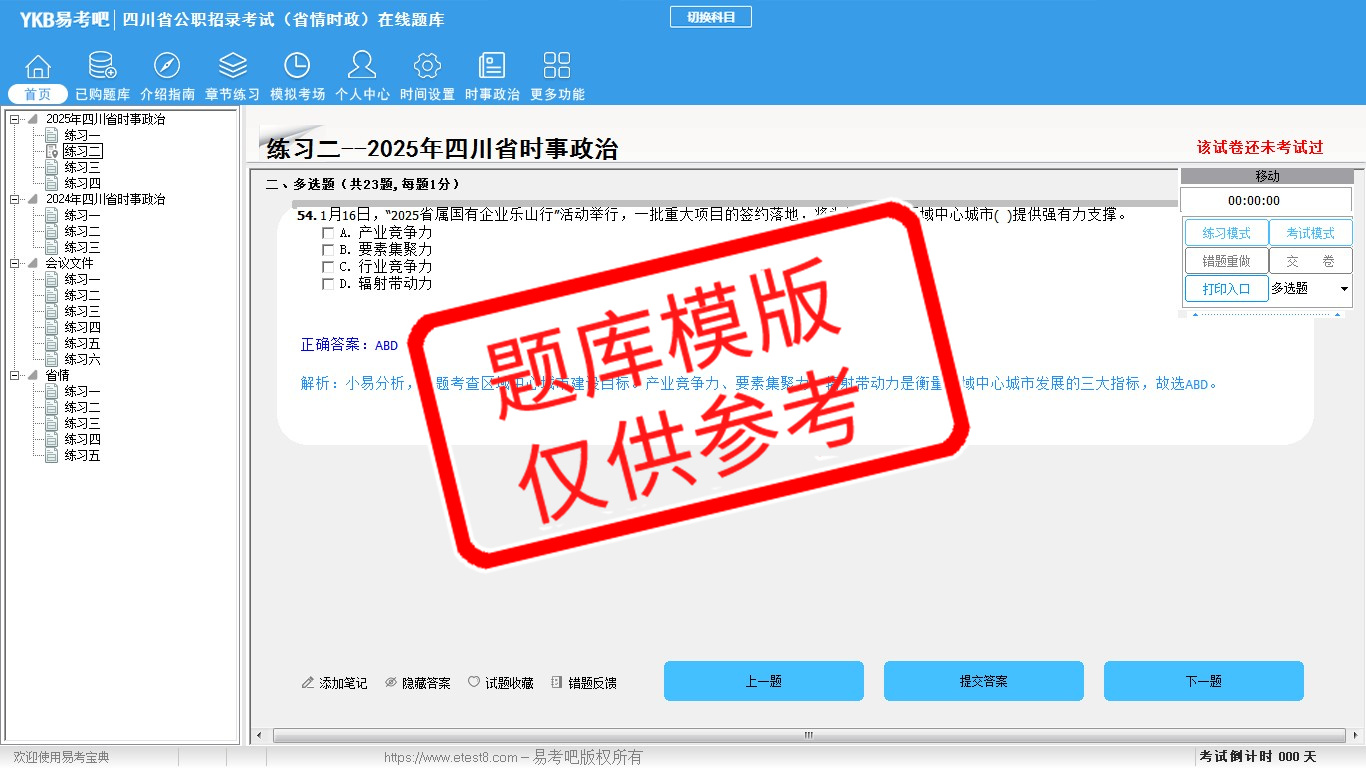Collapse the 2024年四川省时事政治 tree node
This screenshot has width=1366, height=768.
click(15, 199)
